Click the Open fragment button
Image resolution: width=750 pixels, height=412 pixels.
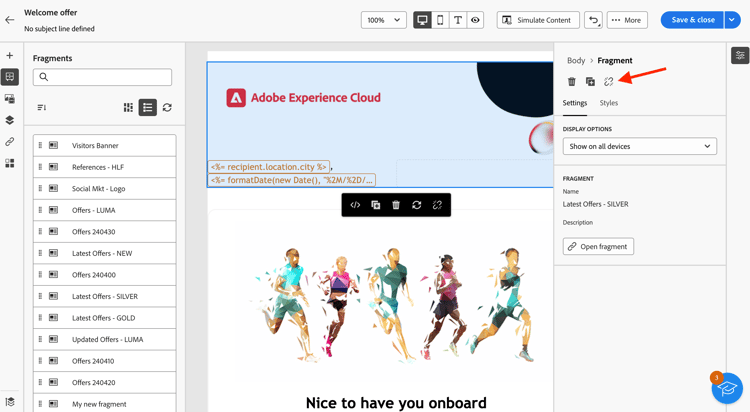point(598,246)
